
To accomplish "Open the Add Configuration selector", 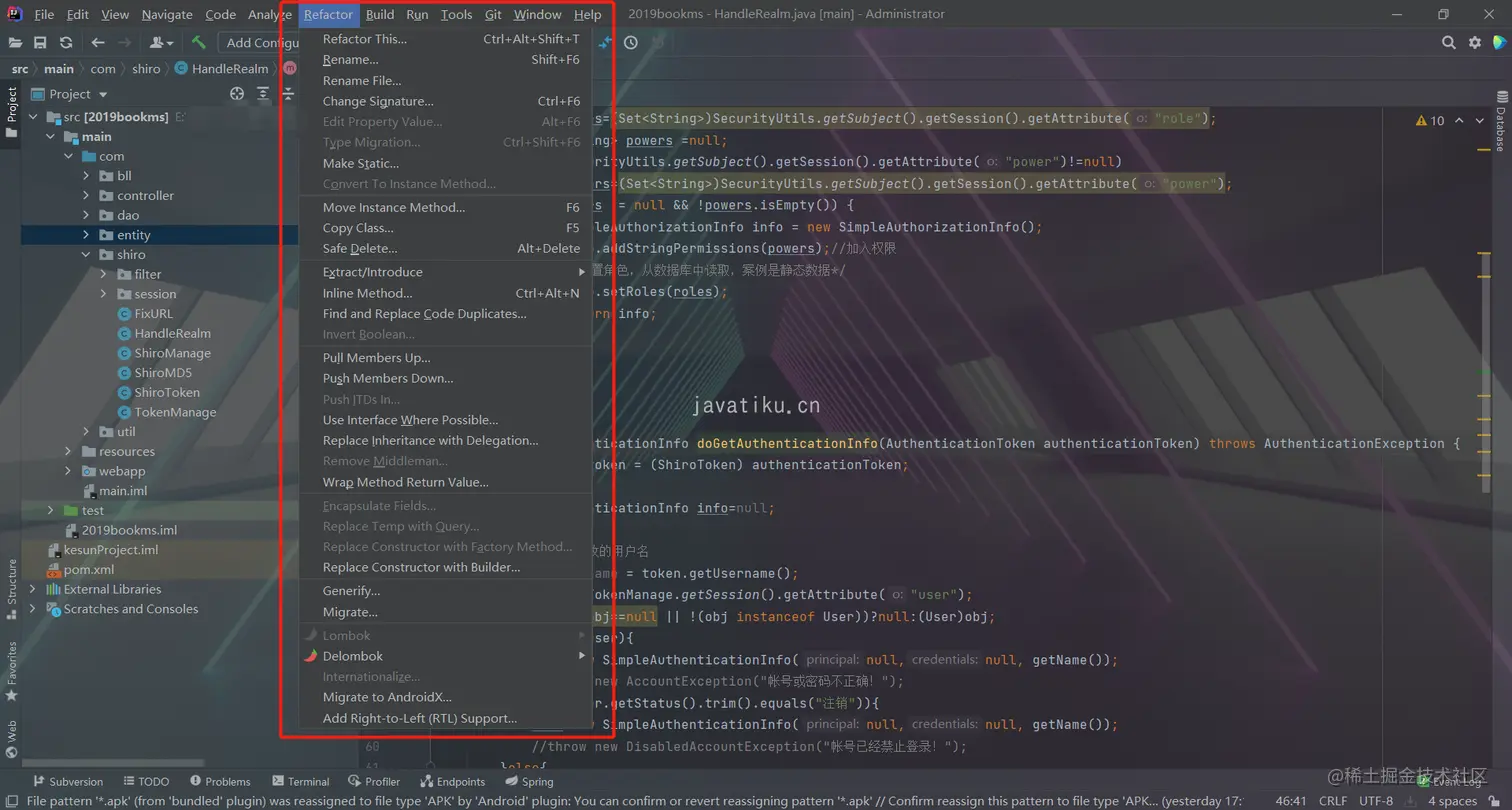I will click(259, 43).
